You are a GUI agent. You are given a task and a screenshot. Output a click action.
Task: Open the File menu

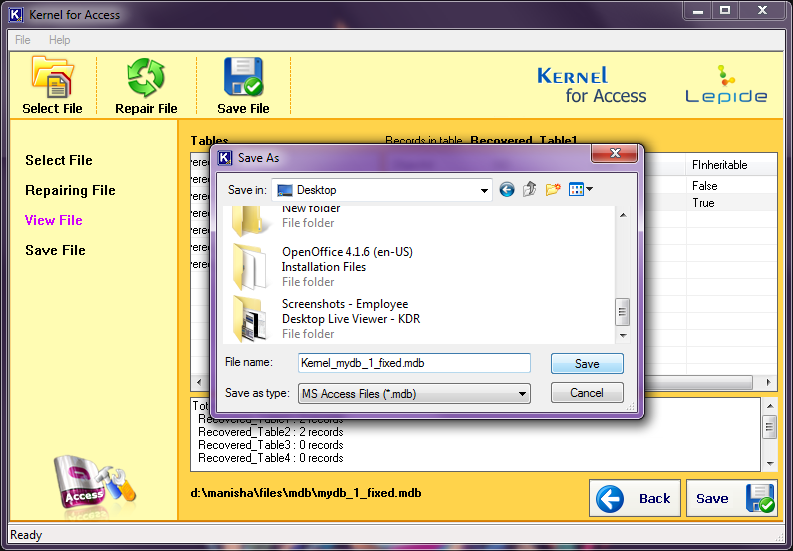pos(23,40)
